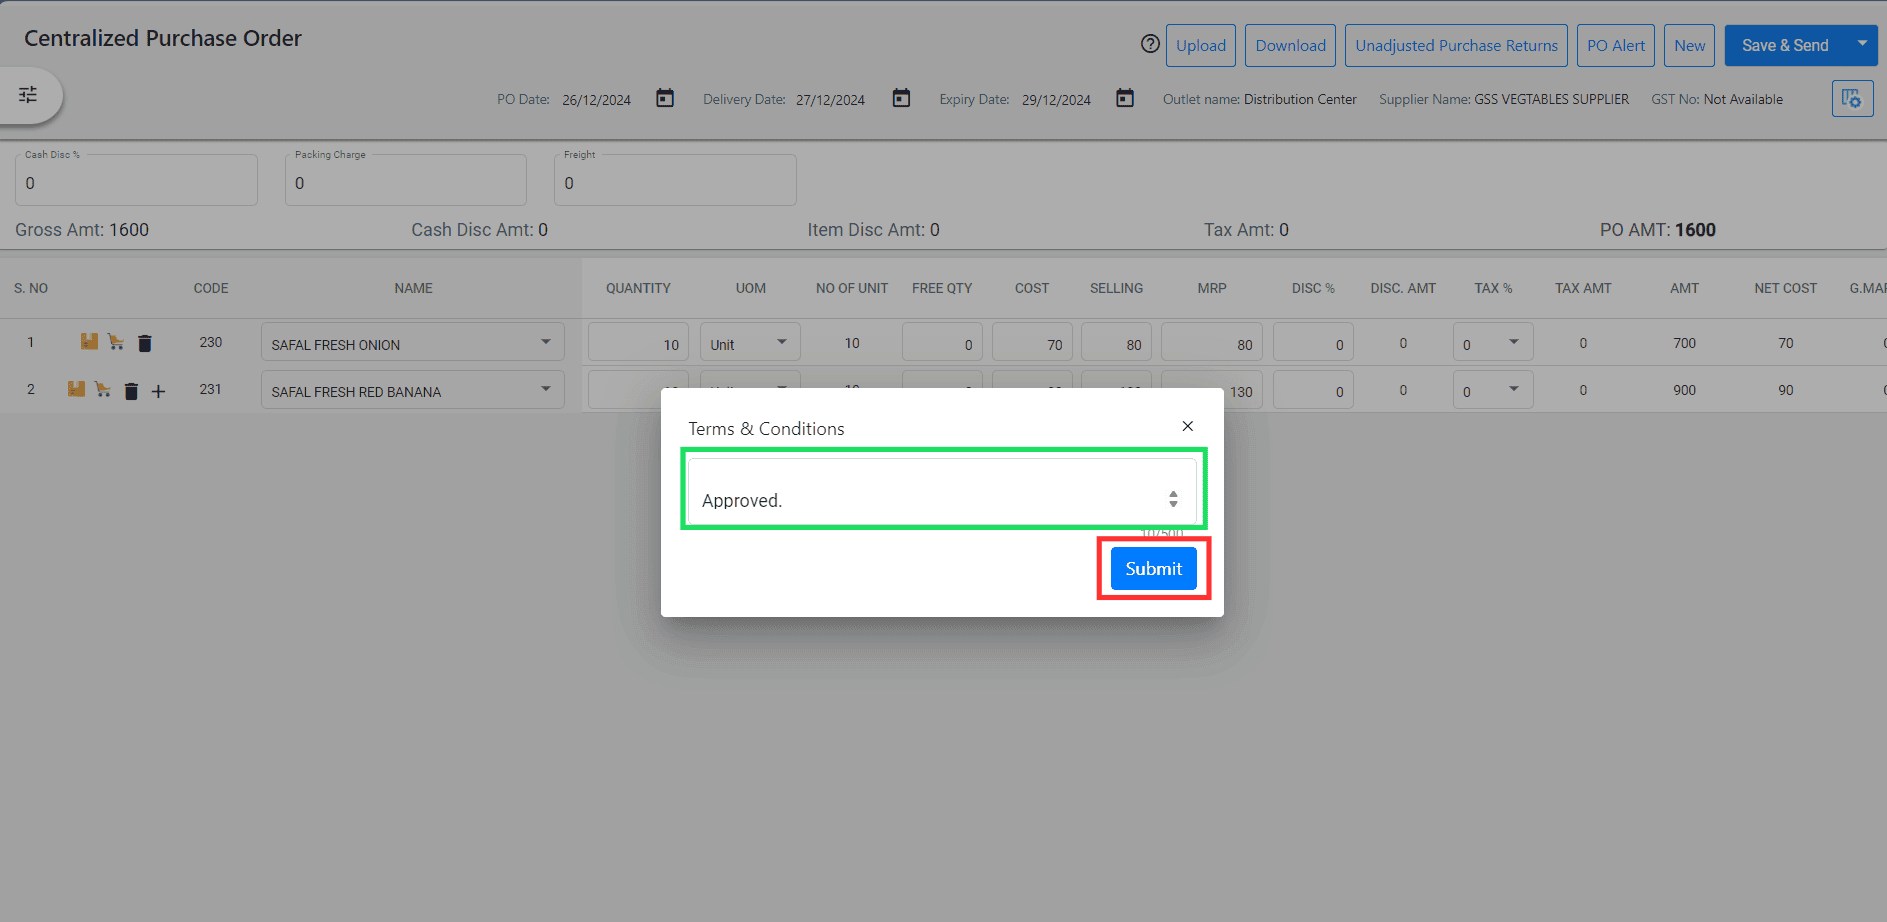Click the 'GST No: Not Available' text
Image resolution: width=1887 pixels, height=922 pixels.
click(1717, 99)
